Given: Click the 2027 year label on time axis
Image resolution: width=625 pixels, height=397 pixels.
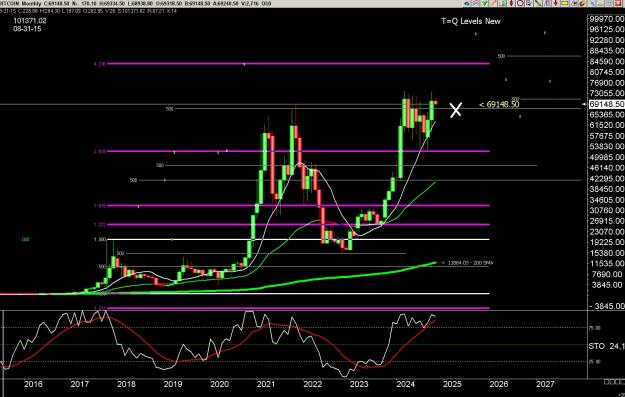Looking at the screenshot, I should [545, 384].
